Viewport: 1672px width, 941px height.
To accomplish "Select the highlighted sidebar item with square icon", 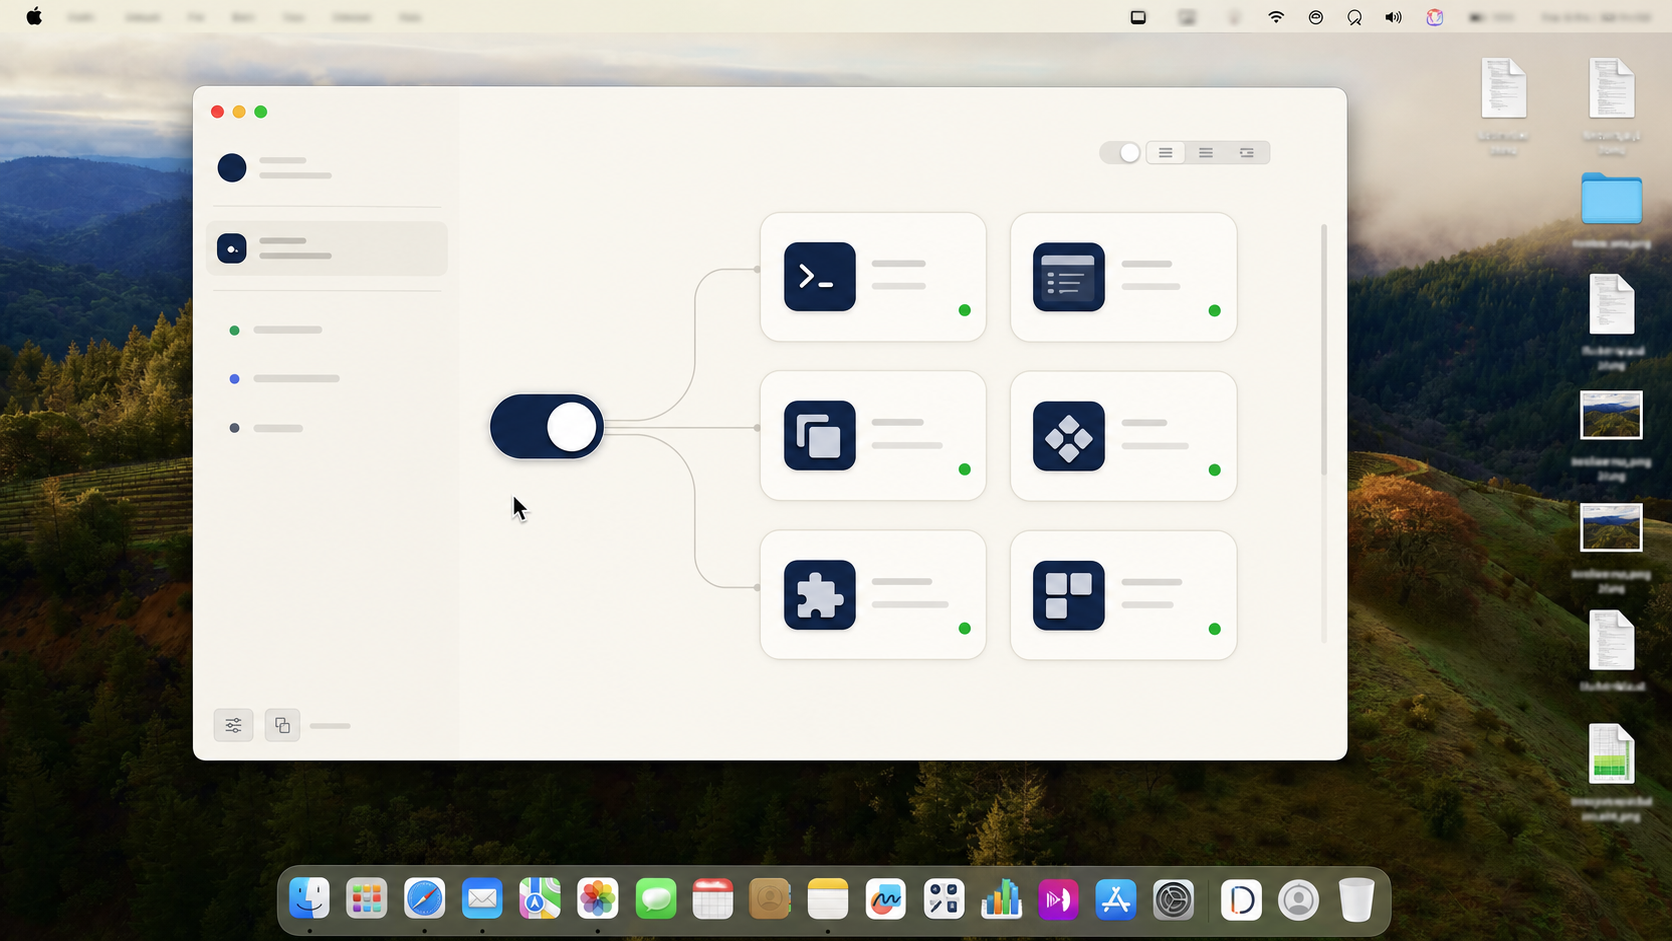I will point(327,248).
